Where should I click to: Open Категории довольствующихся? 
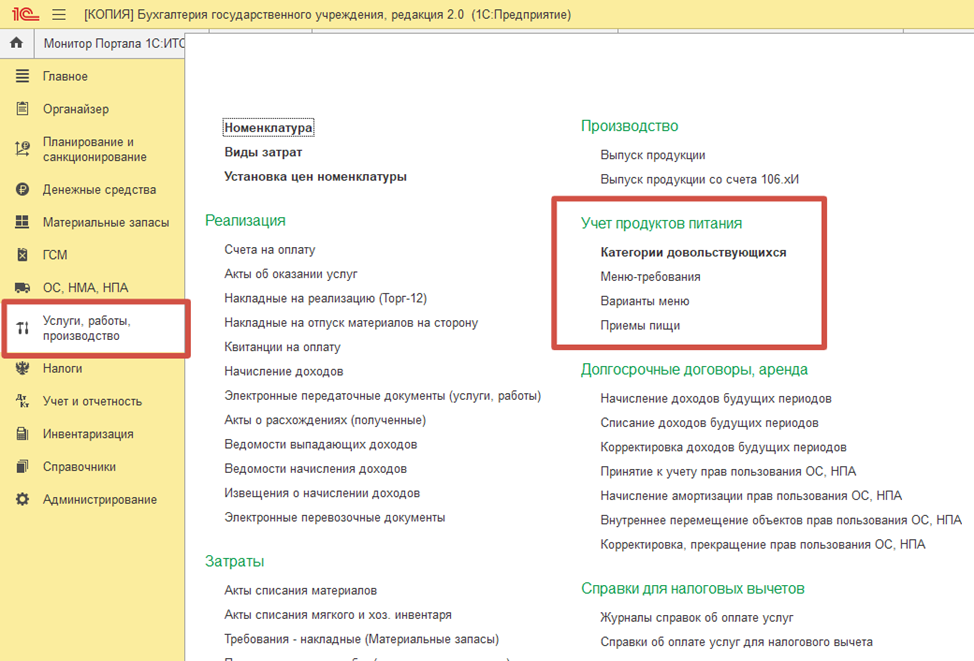click(693, 252)
